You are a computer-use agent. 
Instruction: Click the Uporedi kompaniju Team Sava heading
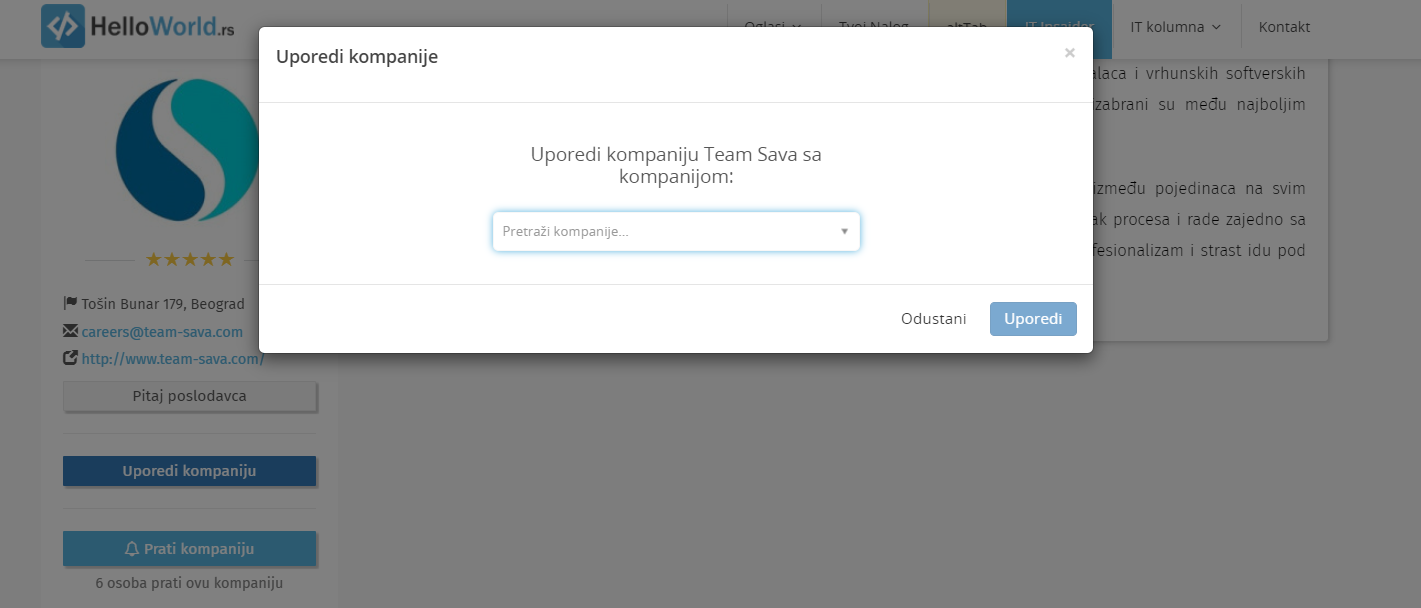pos(676,166)
